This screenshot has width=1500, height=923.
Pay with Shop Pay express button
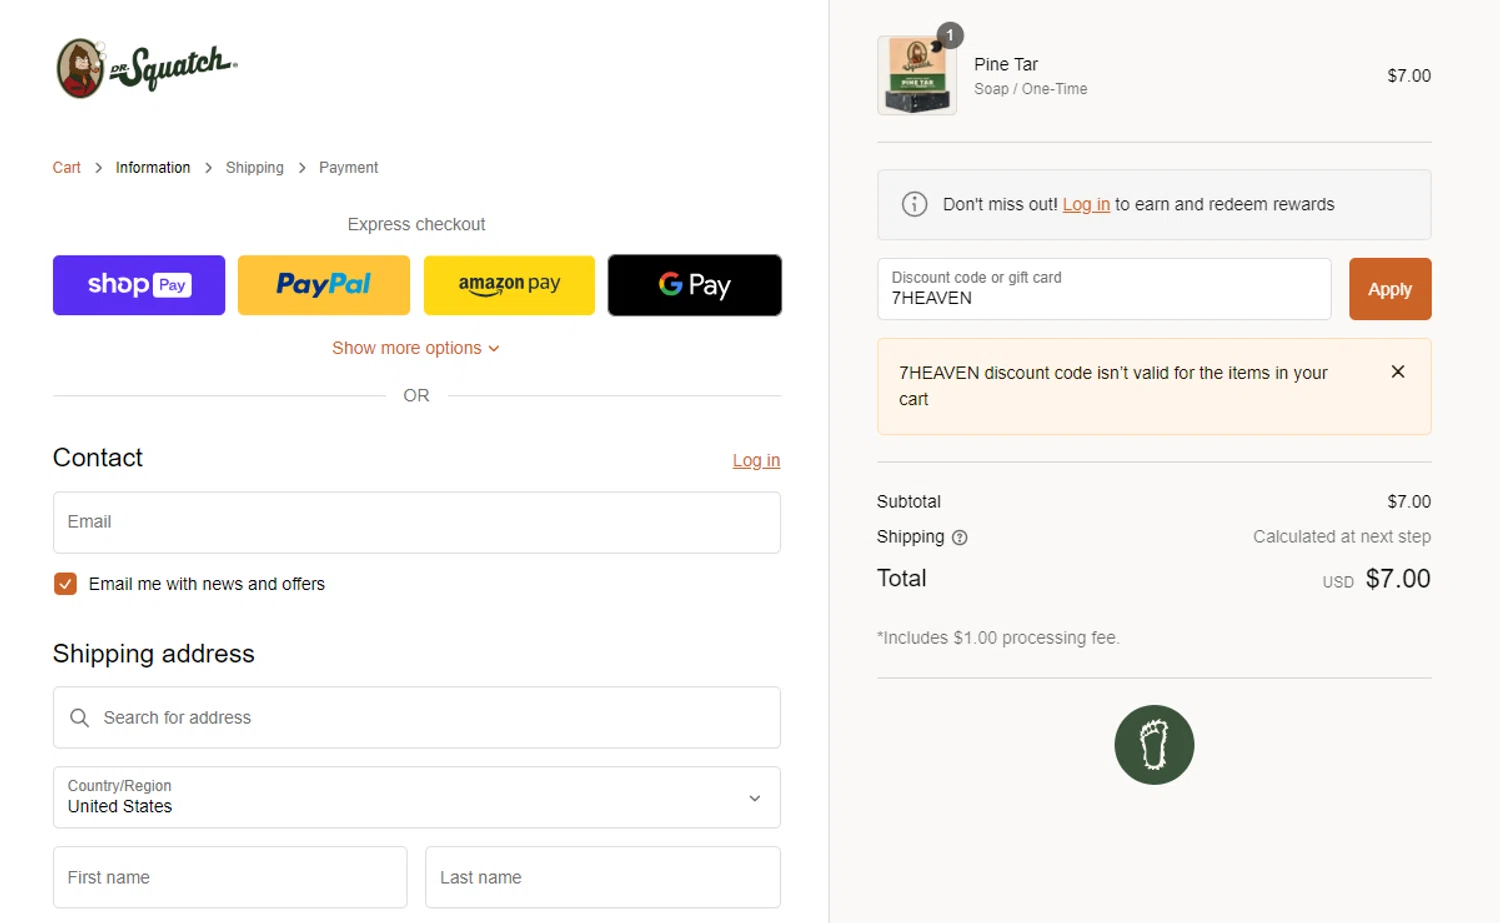[x=139, y=285]
